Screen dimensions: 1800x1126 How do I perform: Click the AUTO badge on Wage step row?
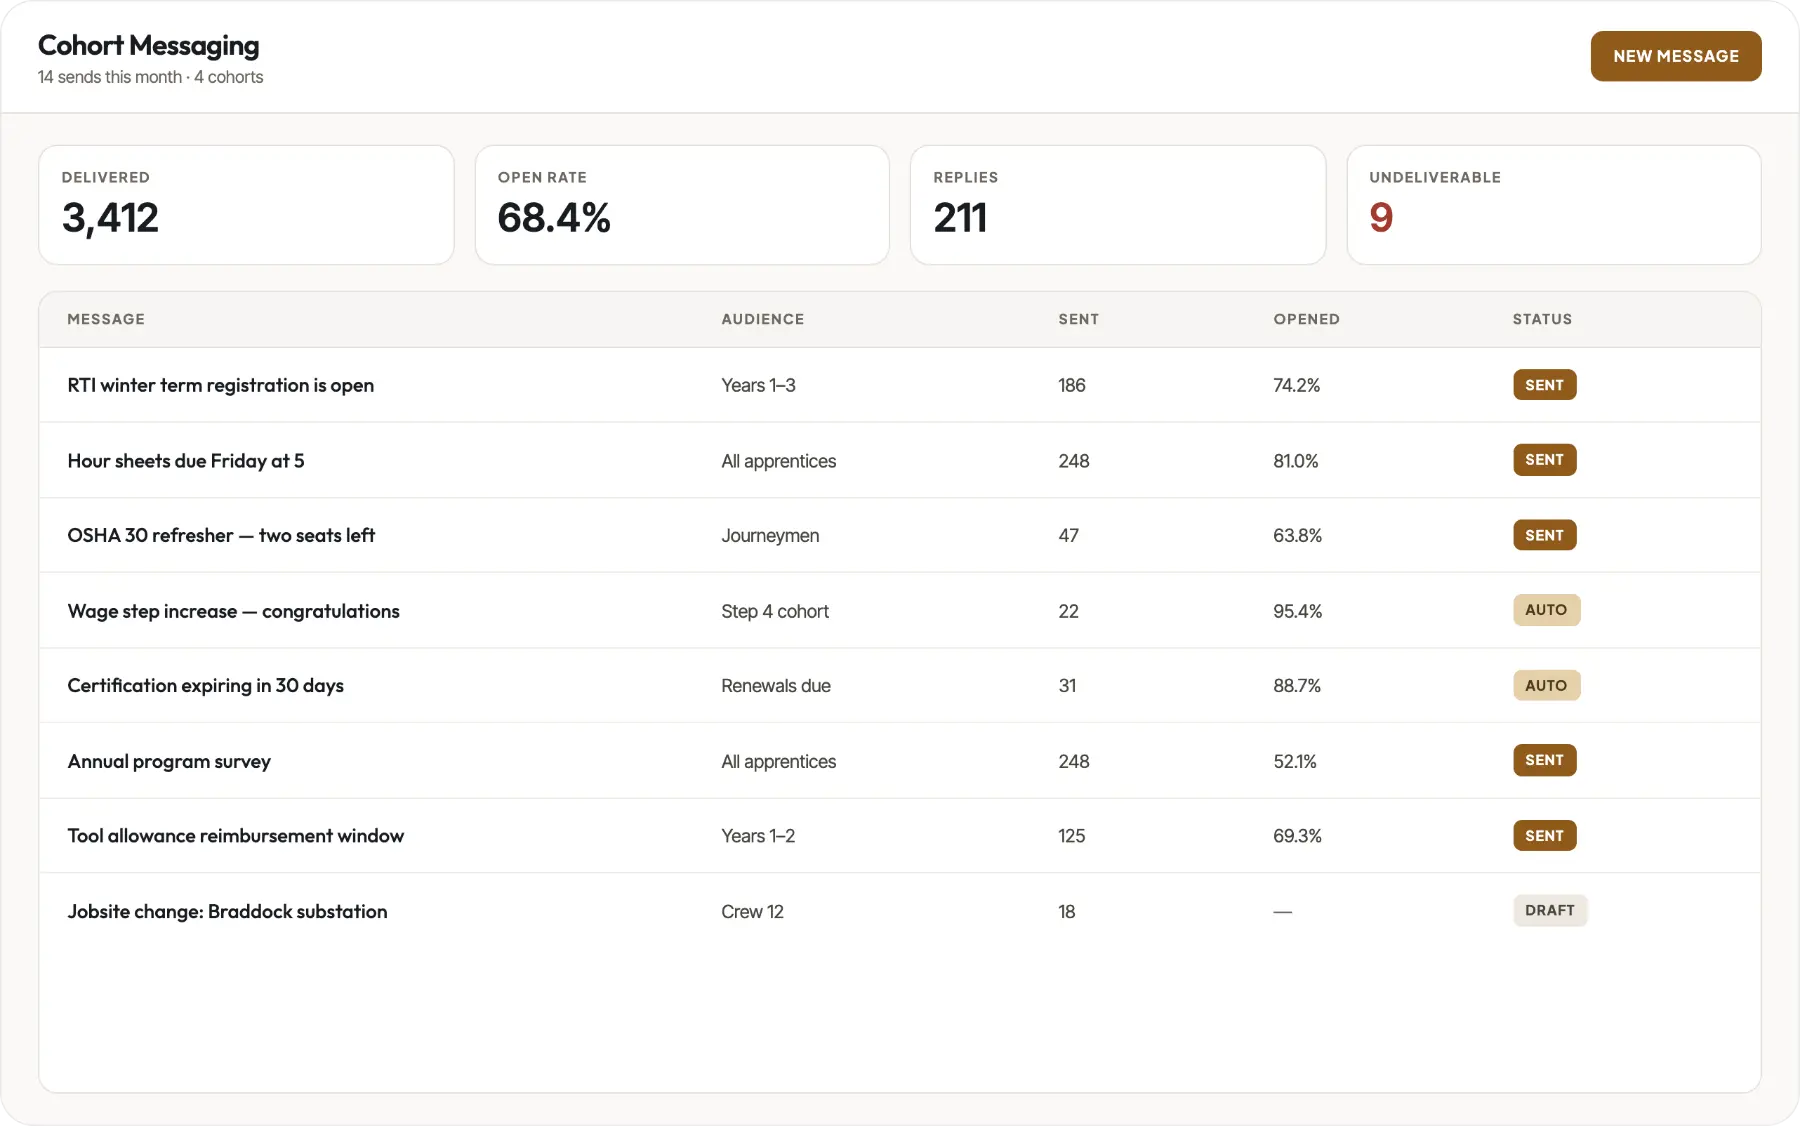tap(1546, 610)
